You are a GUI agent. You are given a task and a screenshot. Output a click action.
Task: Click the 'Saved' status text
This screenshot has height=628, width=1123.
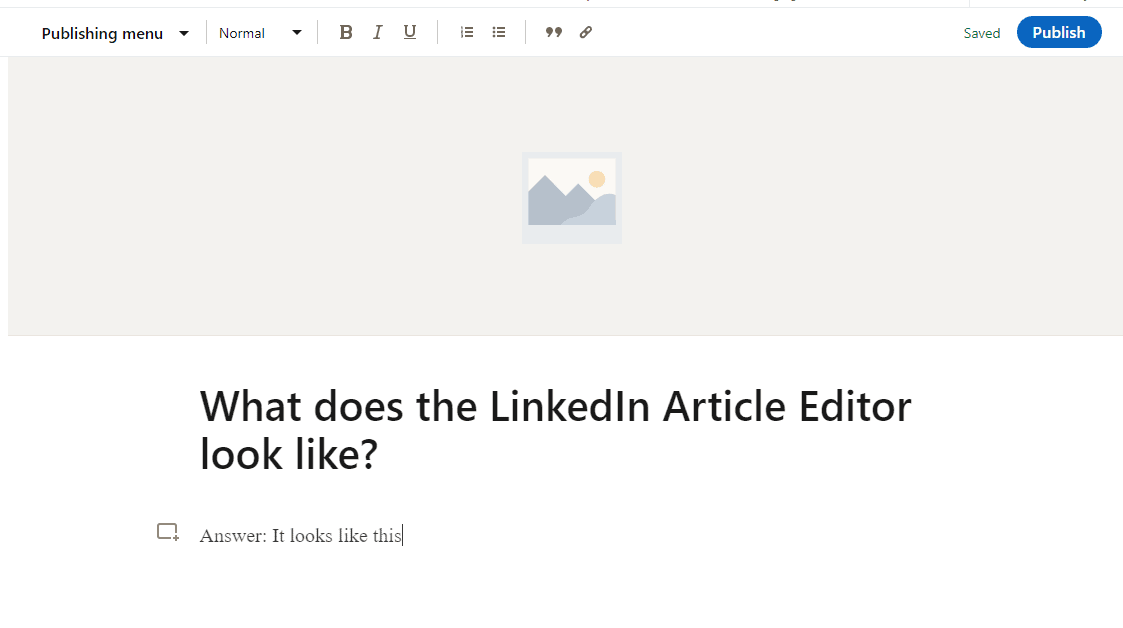pos(982,34)
